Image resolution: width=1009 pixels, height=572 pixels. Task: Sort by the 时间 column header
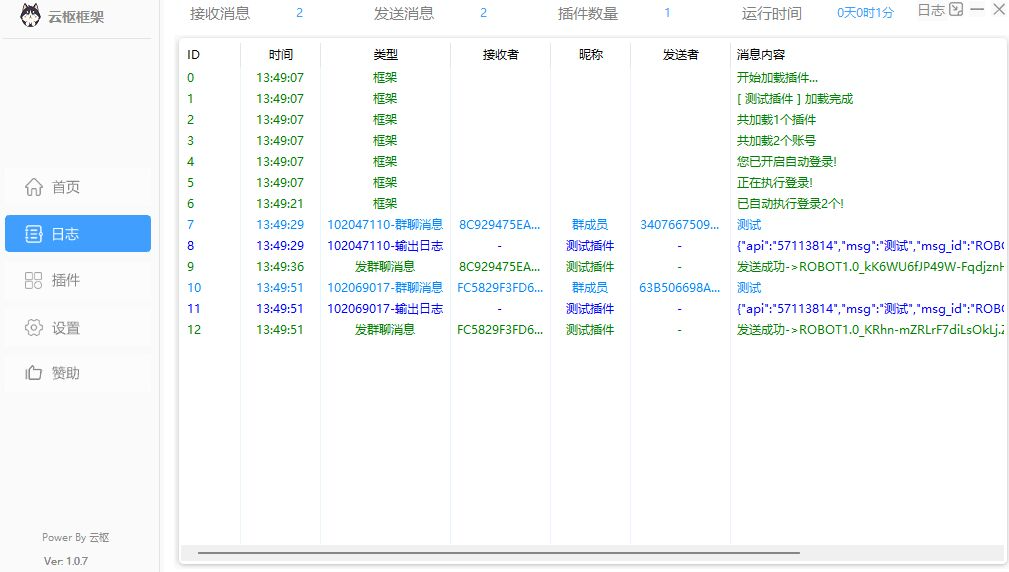click(281, 55)
